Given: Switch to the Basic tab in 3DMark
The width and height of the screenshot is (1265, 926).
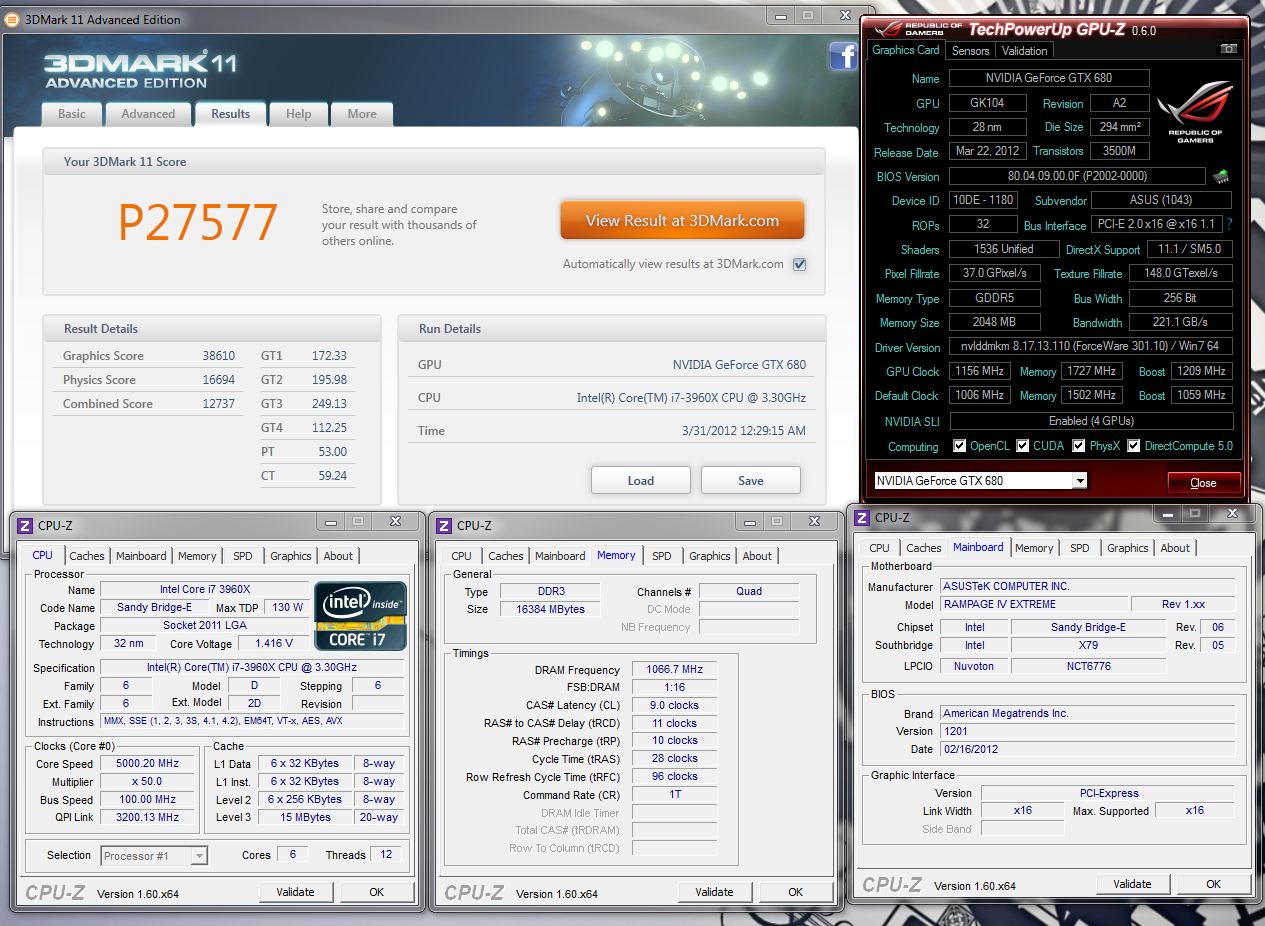Looking at the screenshot, I should coord(72,114).
